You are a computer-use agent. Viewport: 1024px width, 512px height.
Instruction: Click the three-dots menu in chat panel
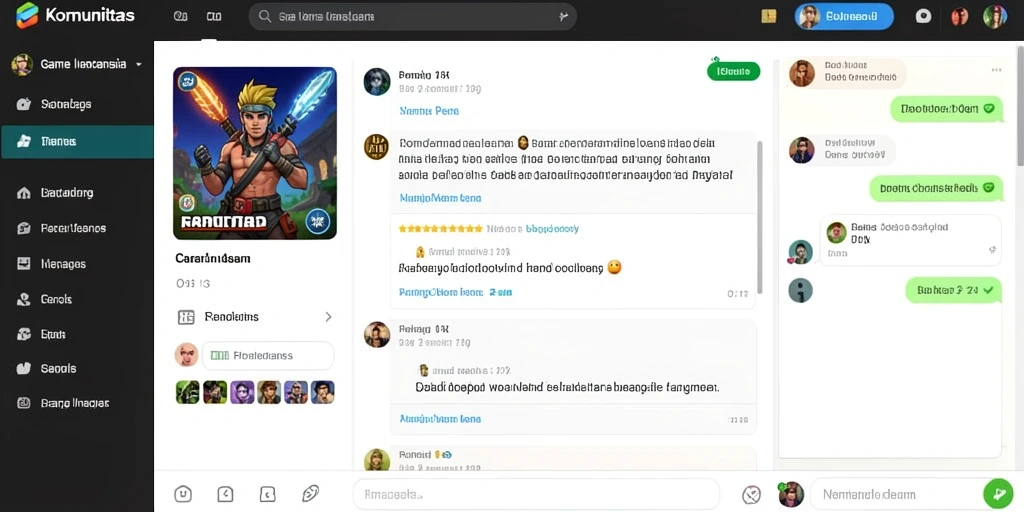[996, 70]
